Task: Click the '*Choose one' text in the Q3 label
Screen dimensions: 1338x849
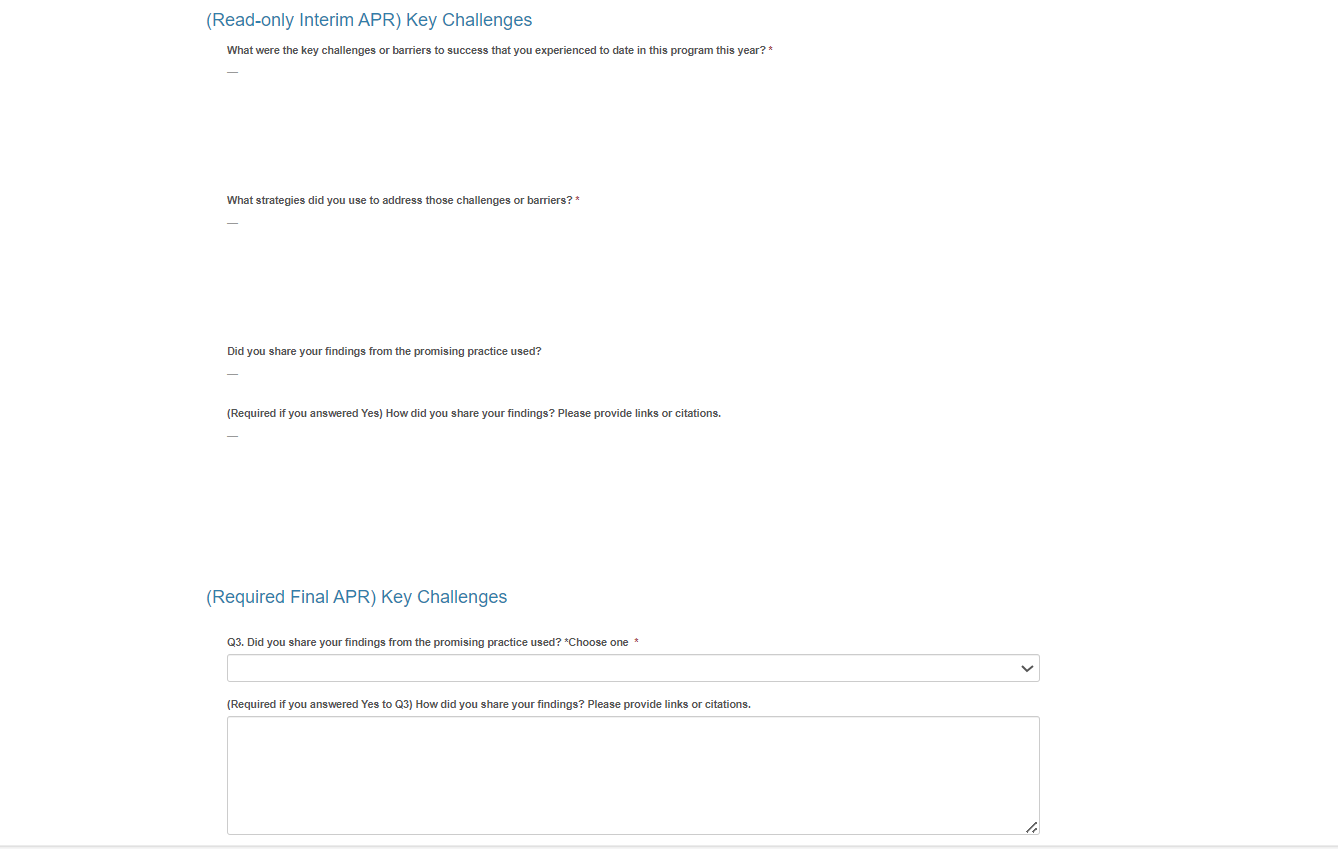Action: (596, 642)
